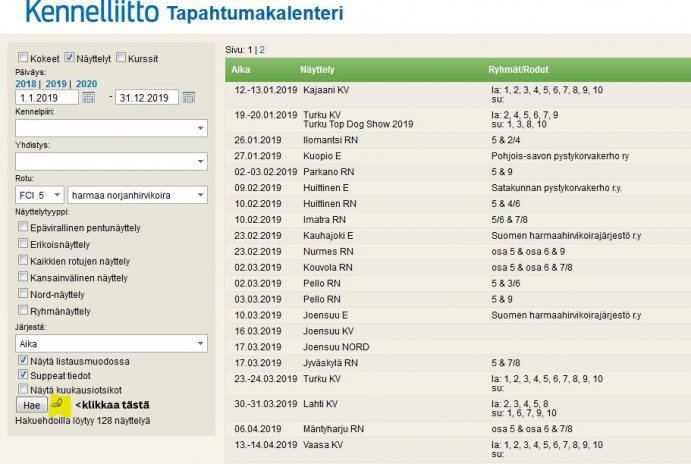Viewport: 691px width, 464px height.
Task: Open calendar picker for end date
Action: pos(189,97)
